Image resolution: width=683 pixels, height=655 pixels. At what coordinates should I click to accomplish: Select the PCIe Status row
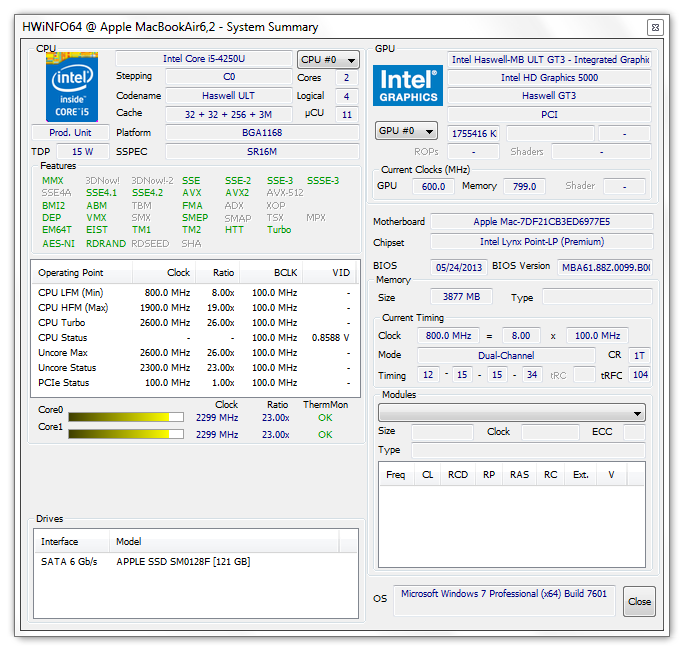[195, 383]
